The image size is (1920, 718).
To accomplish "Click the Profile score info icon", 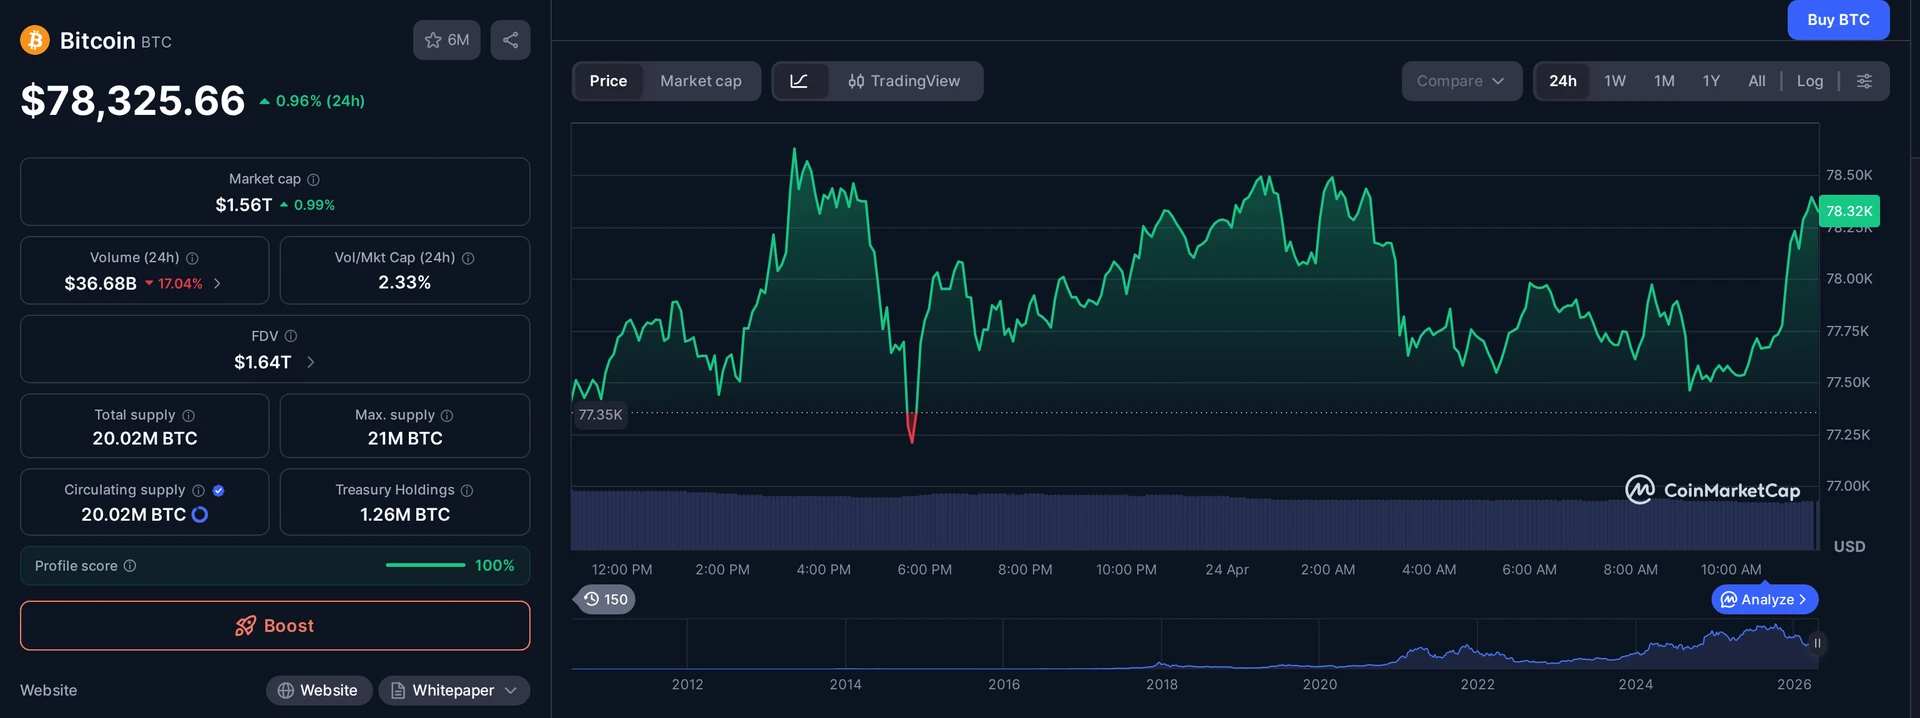I will pyautogui.click(x=130, y=566).
